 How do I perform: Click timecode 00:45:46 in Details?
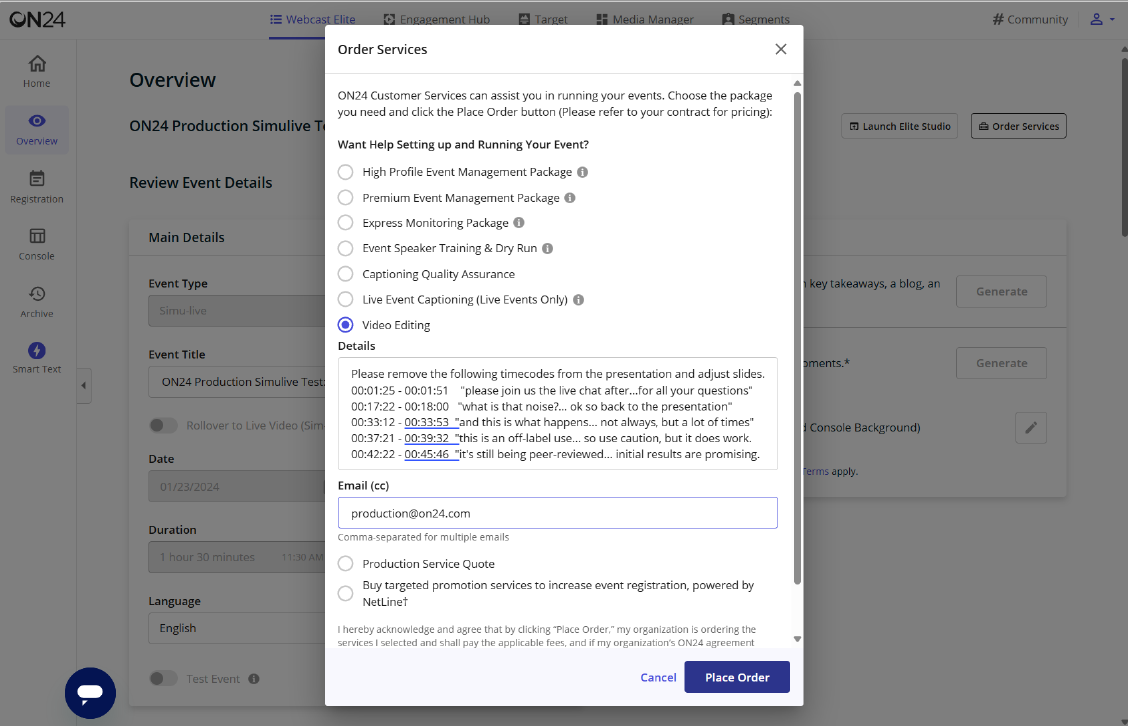(427, 454)
